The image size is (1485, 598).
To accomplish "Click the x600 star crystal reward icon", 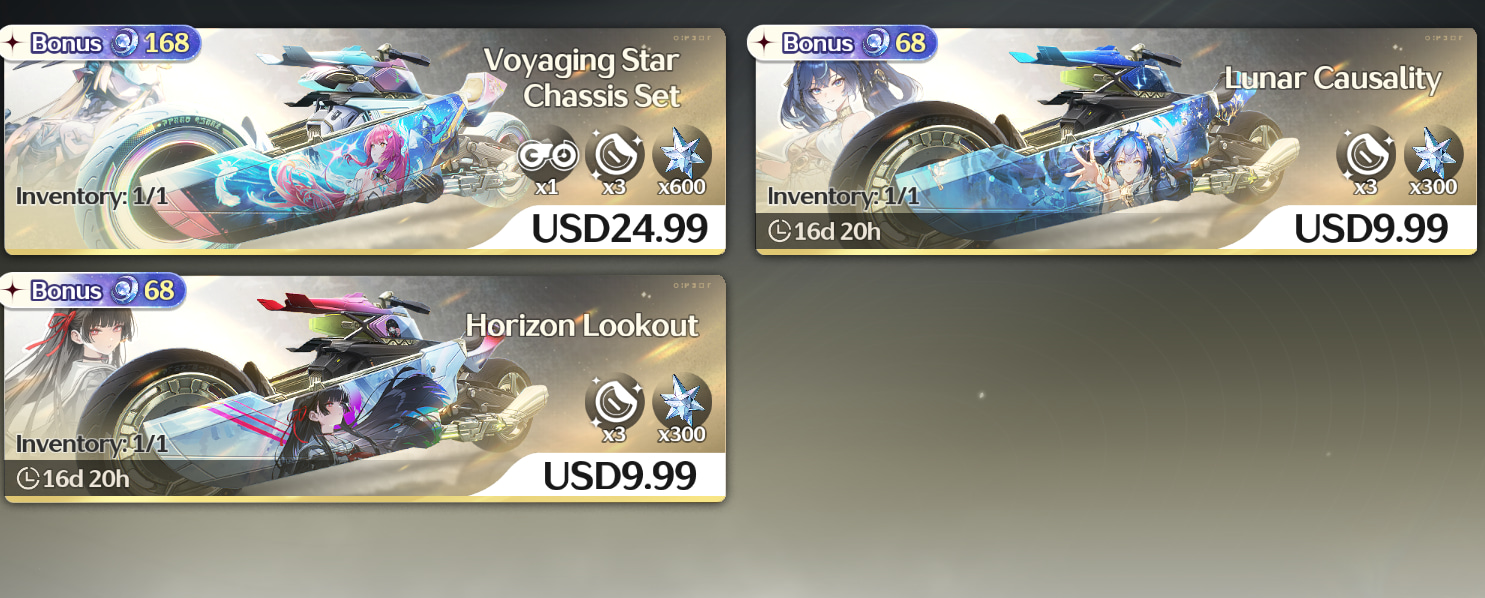I will point(682,155).
